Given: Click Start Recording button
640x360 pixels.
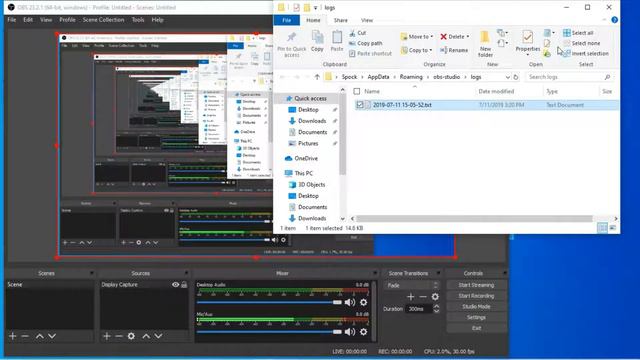Looking at the screenshot, I should (476, 296).
